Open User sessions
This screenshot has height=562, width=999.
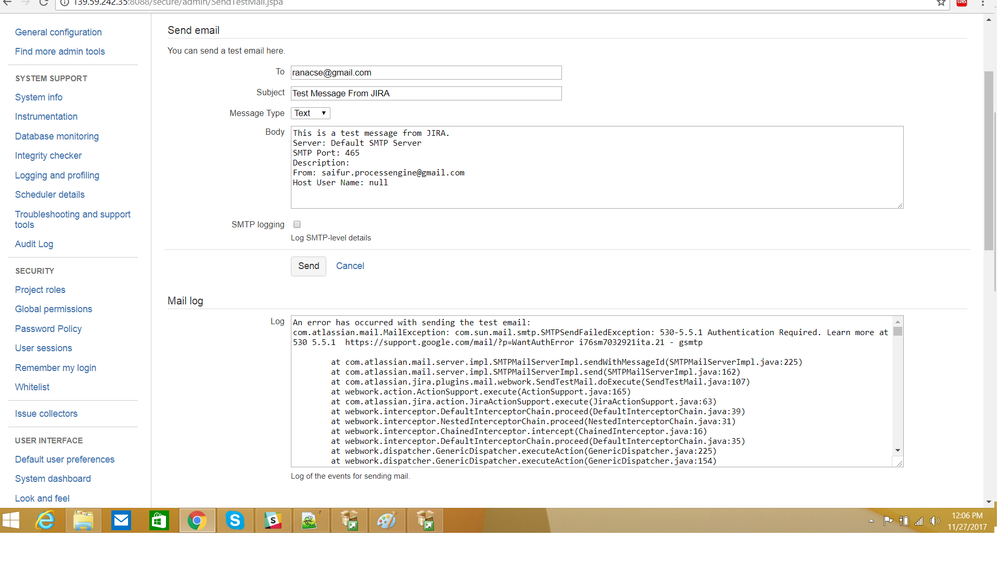coord(43,348)
